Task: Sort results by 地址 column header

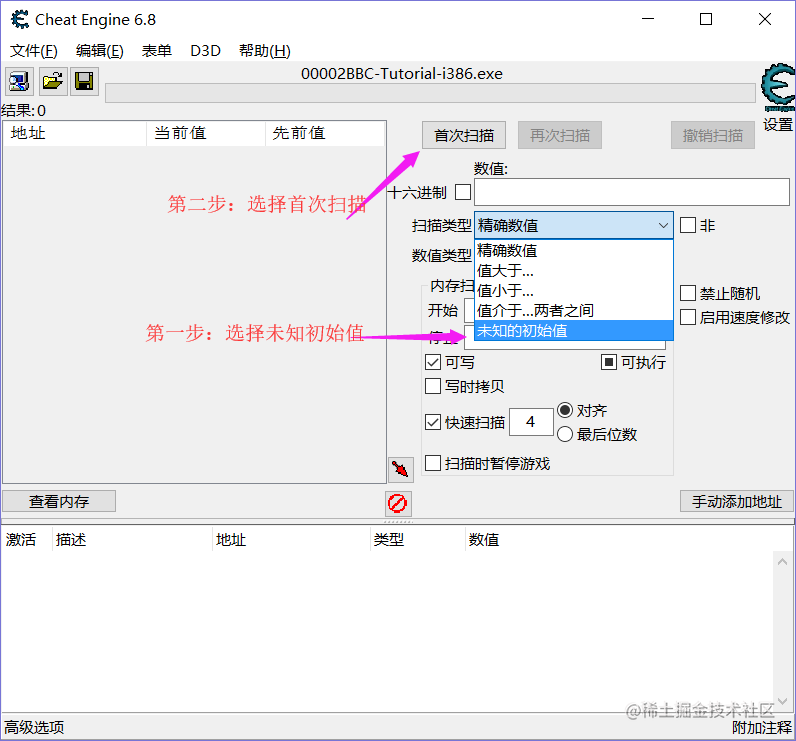Action: [x=75, y=133]
